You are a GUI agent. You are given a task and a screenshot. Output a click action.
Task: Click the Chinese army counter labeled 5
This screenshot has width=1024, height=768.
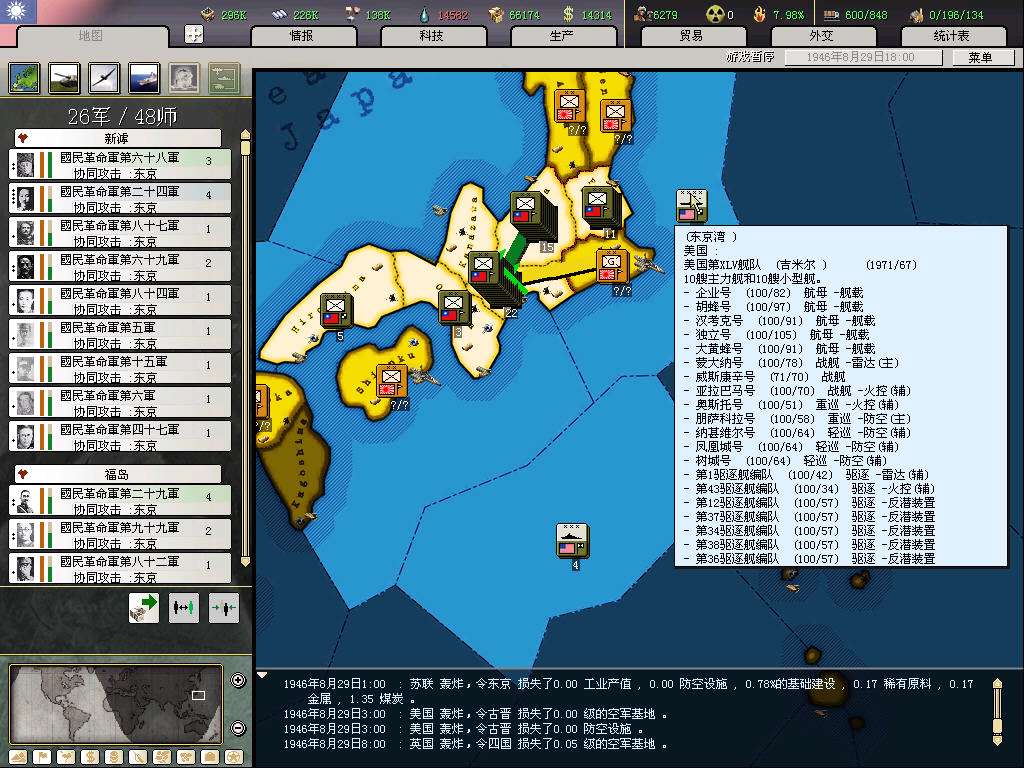336,310
